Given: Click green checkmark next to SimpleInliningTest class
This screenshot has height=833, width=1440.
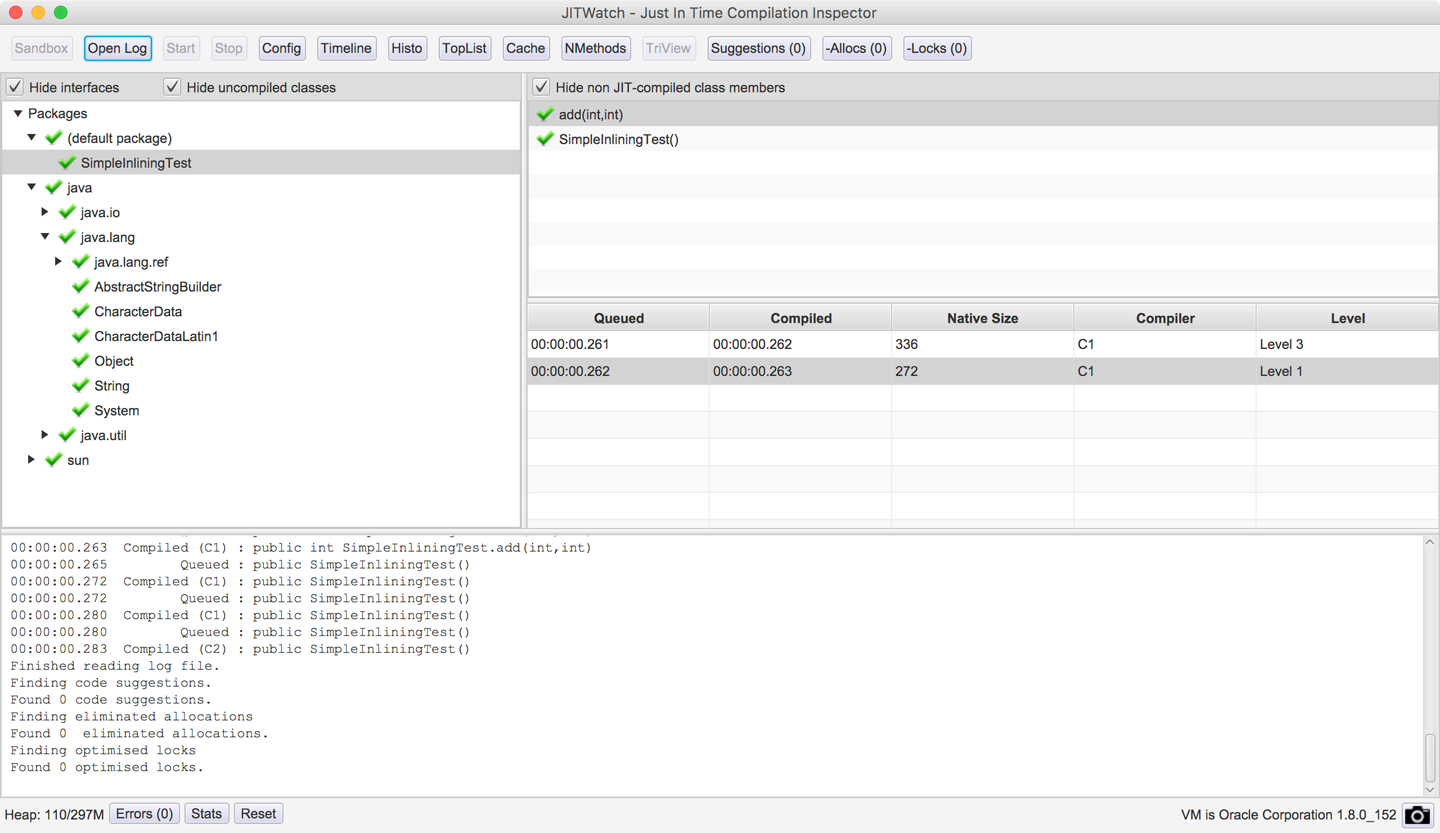Looking at the screenshot, I should [x=67, y=163].
